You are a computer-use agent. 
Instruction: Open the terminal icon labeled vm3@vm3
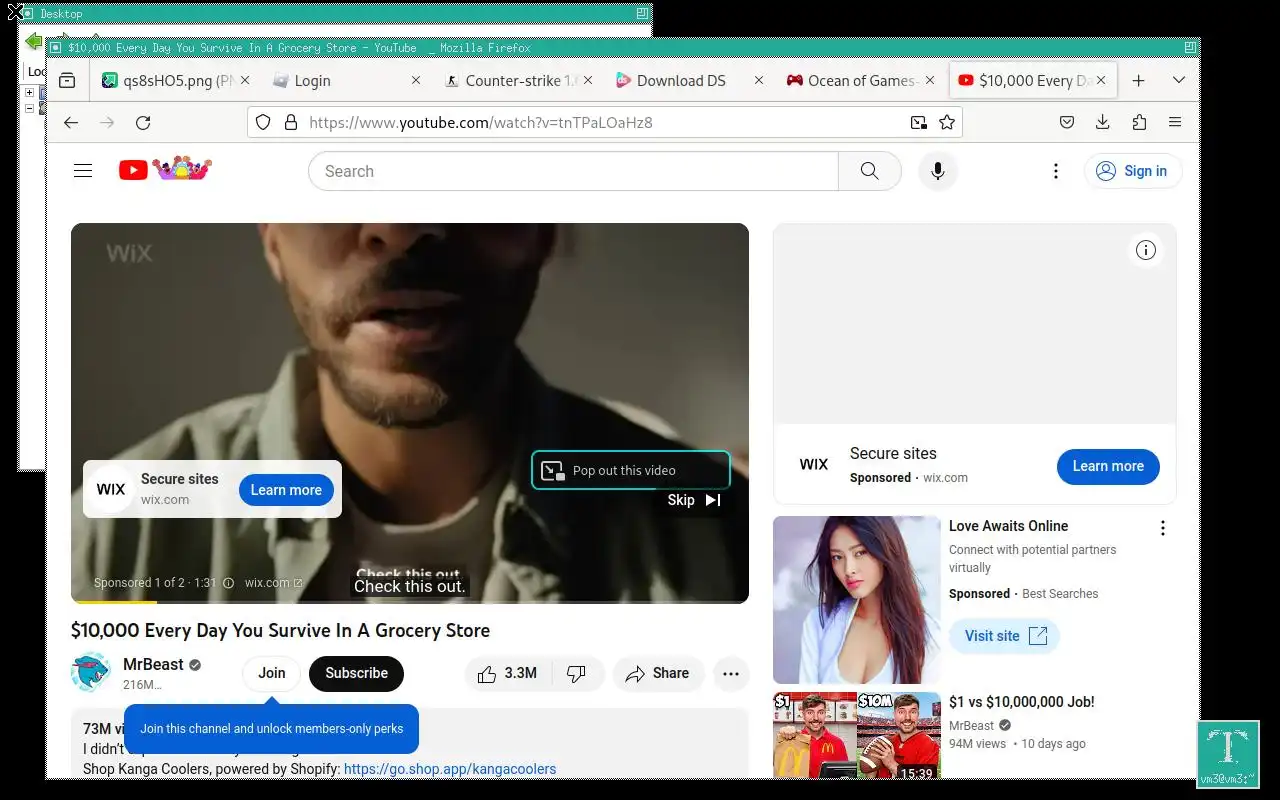point(1228,753)
